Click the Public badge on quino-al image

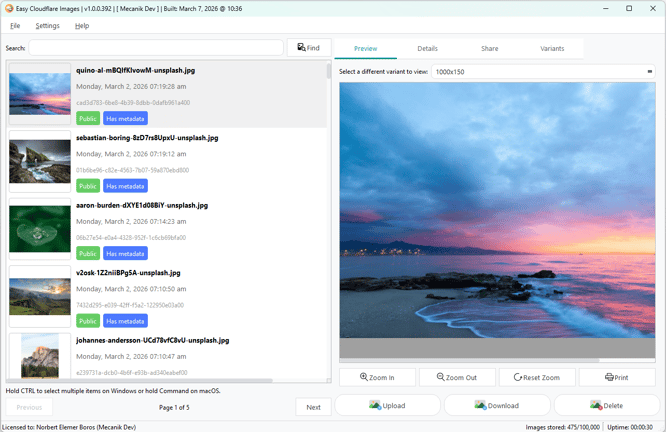pyautogui.click(x=88, y=119)
